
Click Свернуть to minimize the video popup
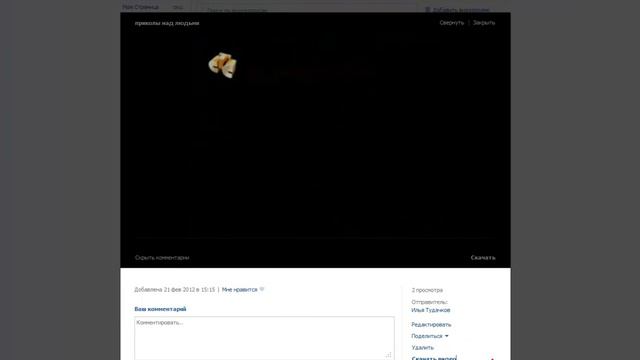click(x=452, y=23)
